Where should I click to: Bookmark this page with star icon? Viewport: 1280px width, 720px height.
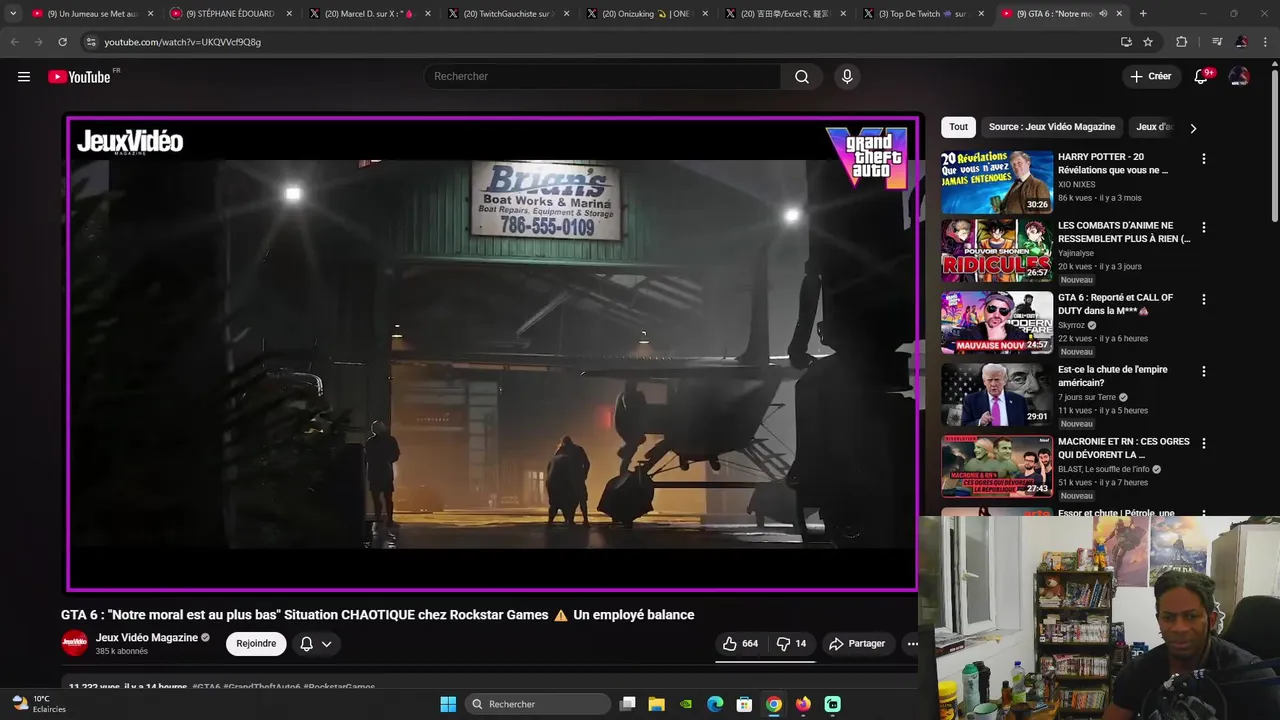[1148, 42]
